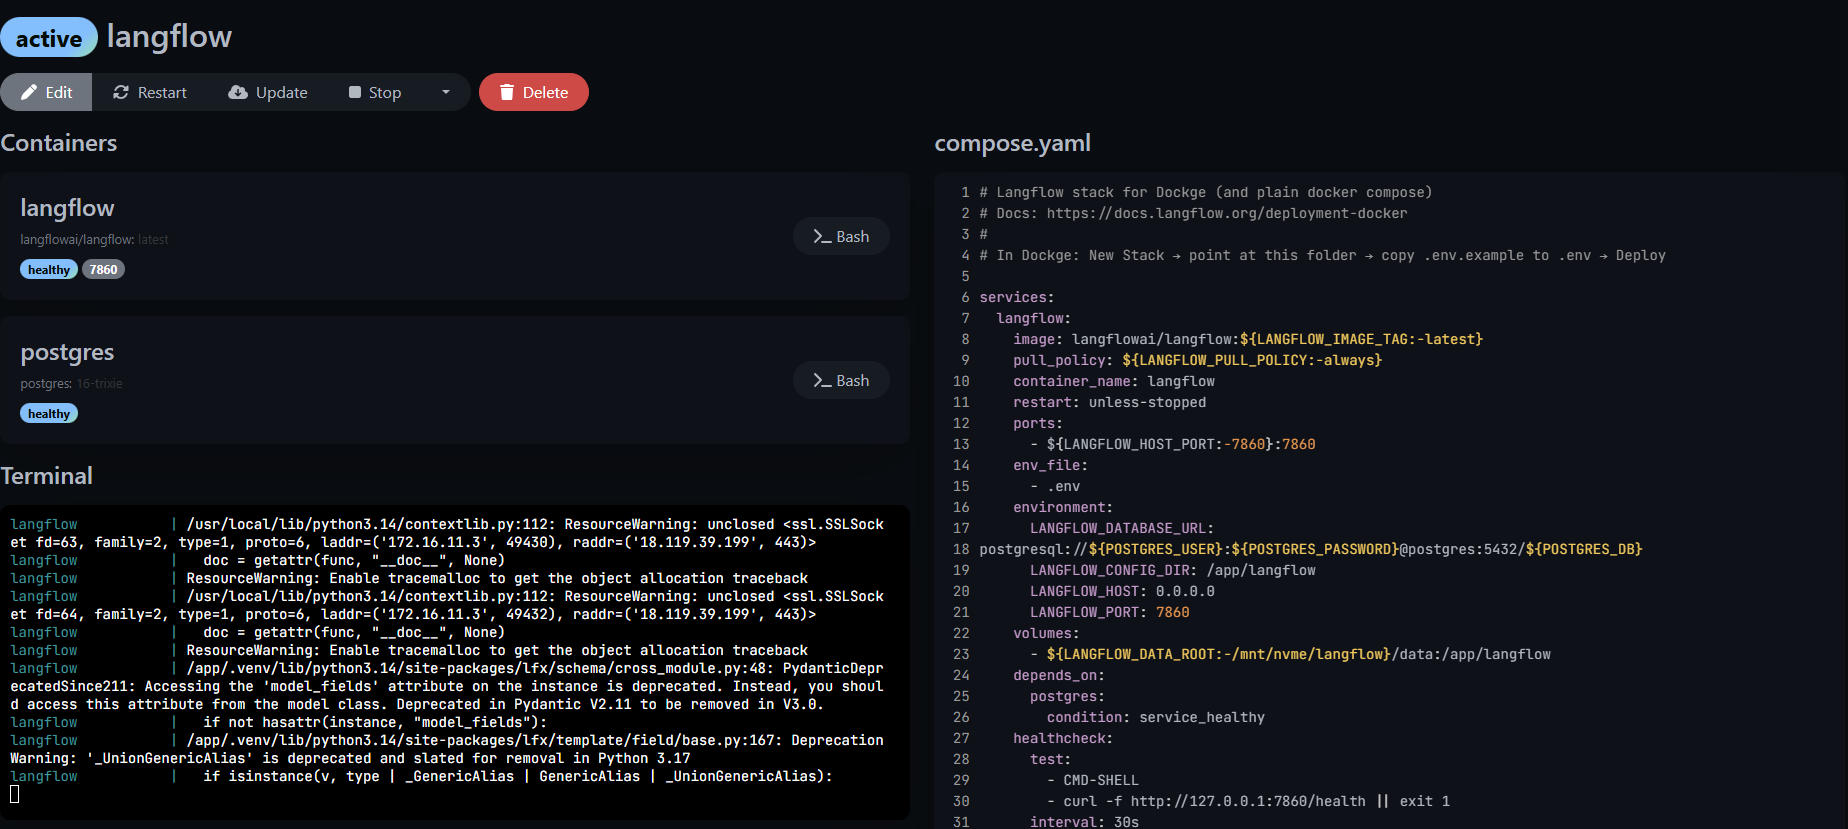Click the LANGFLOW_HOST: 0.0.0.0 line
The image size is (1848, 829).
tap(1122, 591)
